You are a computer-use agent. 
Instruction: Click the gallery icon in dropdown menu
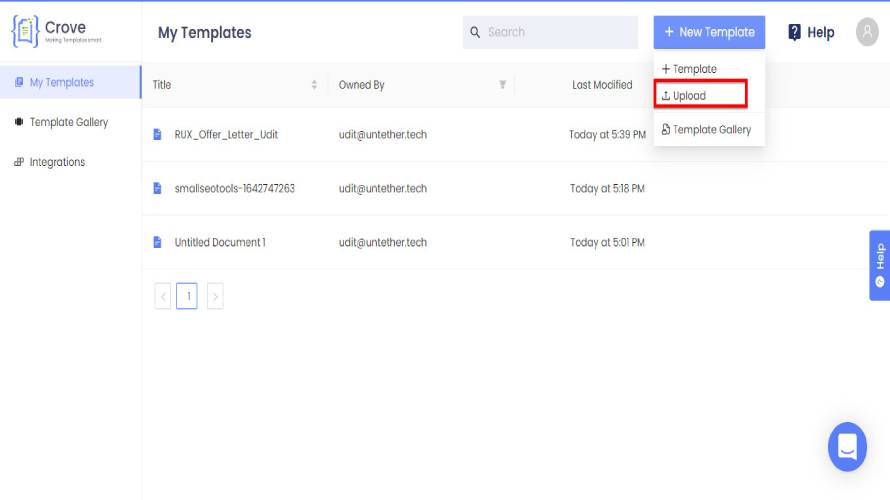(666, 129)
